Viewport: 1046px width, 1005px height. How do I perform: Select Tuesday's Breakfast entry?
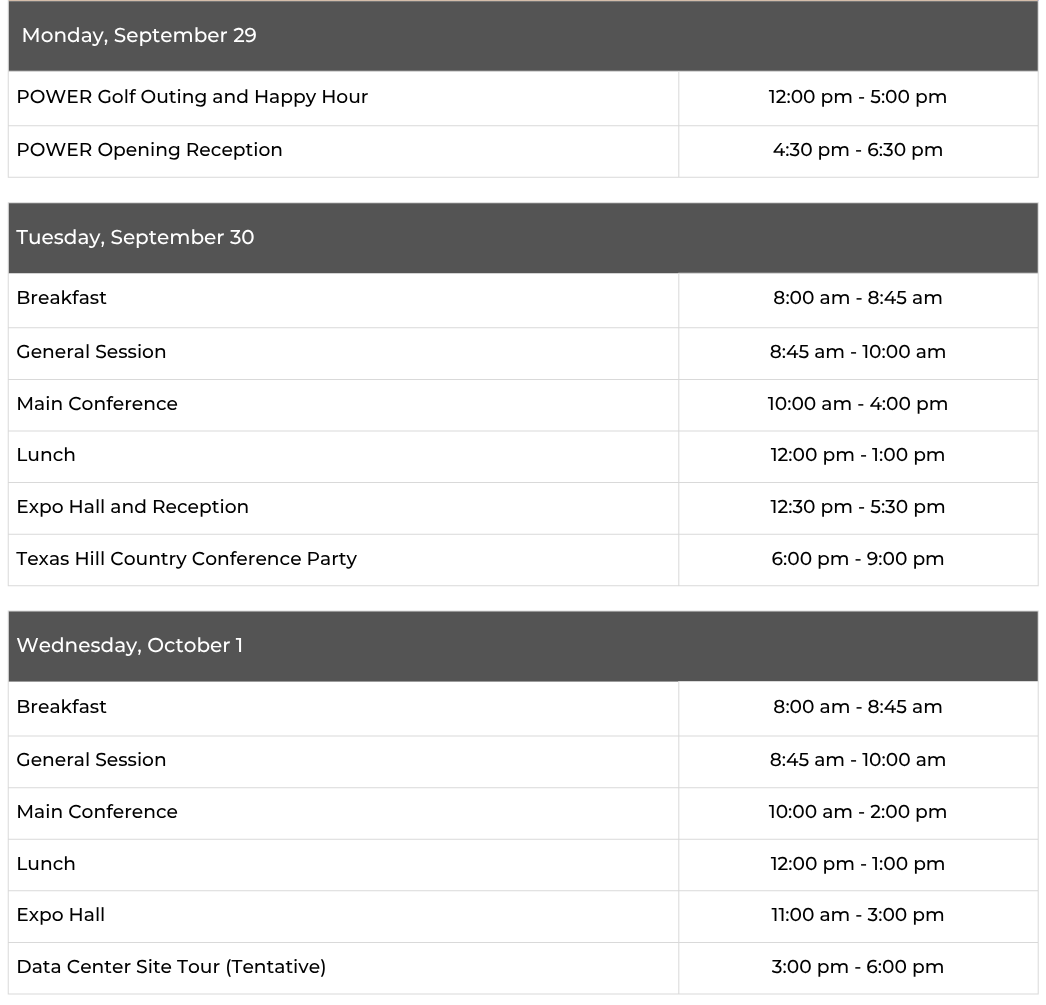(61, 297)
